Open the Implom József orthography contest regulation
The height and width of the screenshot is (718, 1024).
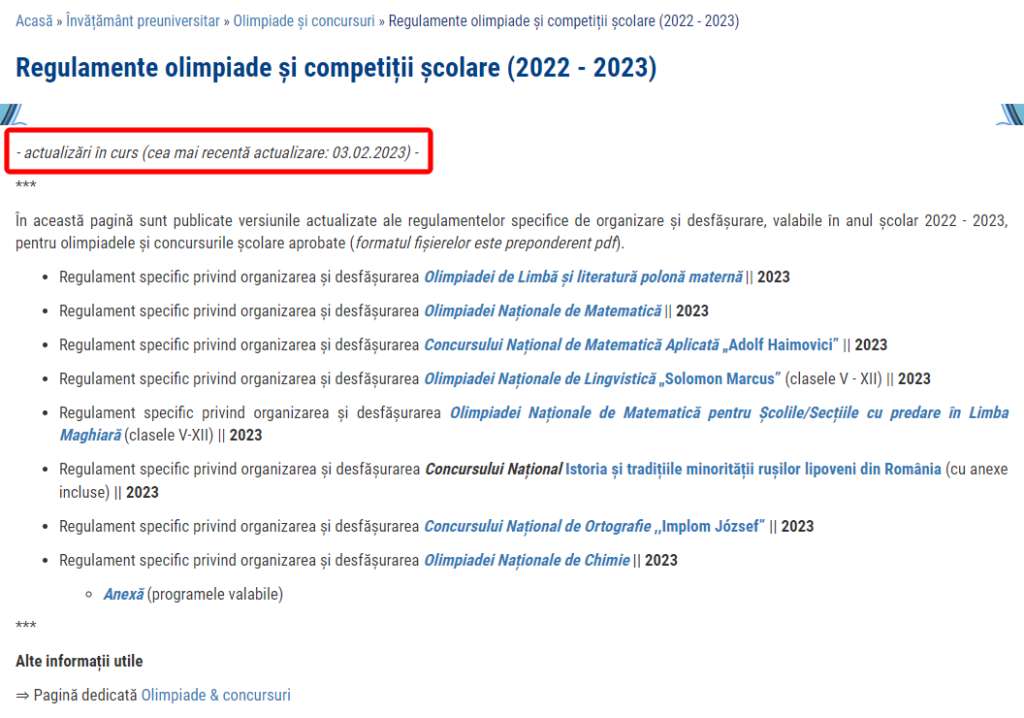594,526
